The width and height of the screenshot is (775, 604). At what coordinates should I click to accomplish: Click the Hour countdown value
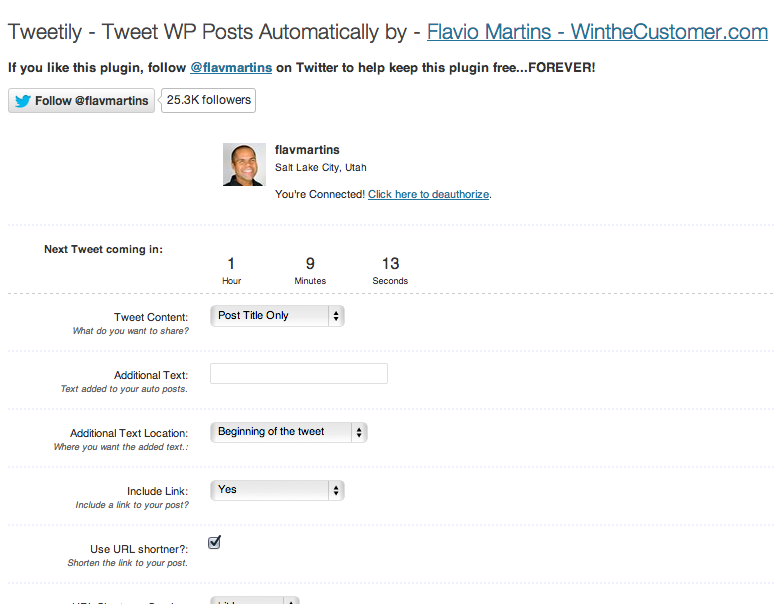click(231, 263)
